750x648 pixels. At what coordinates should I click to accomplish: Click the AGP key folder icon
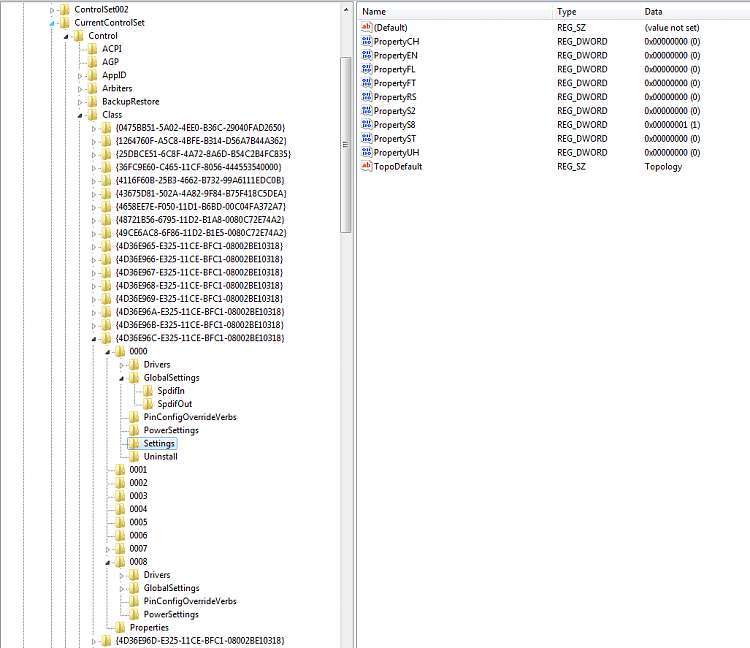92,62
